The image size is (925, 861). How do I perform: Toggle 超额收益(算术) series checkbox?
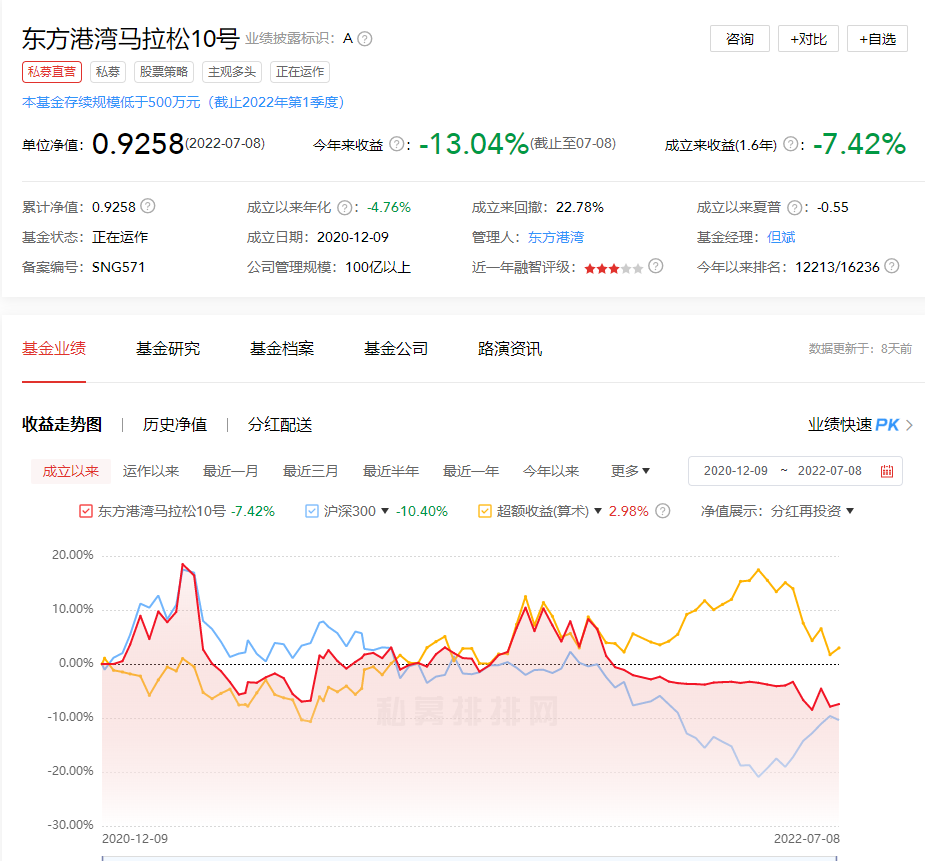(484, 511)
